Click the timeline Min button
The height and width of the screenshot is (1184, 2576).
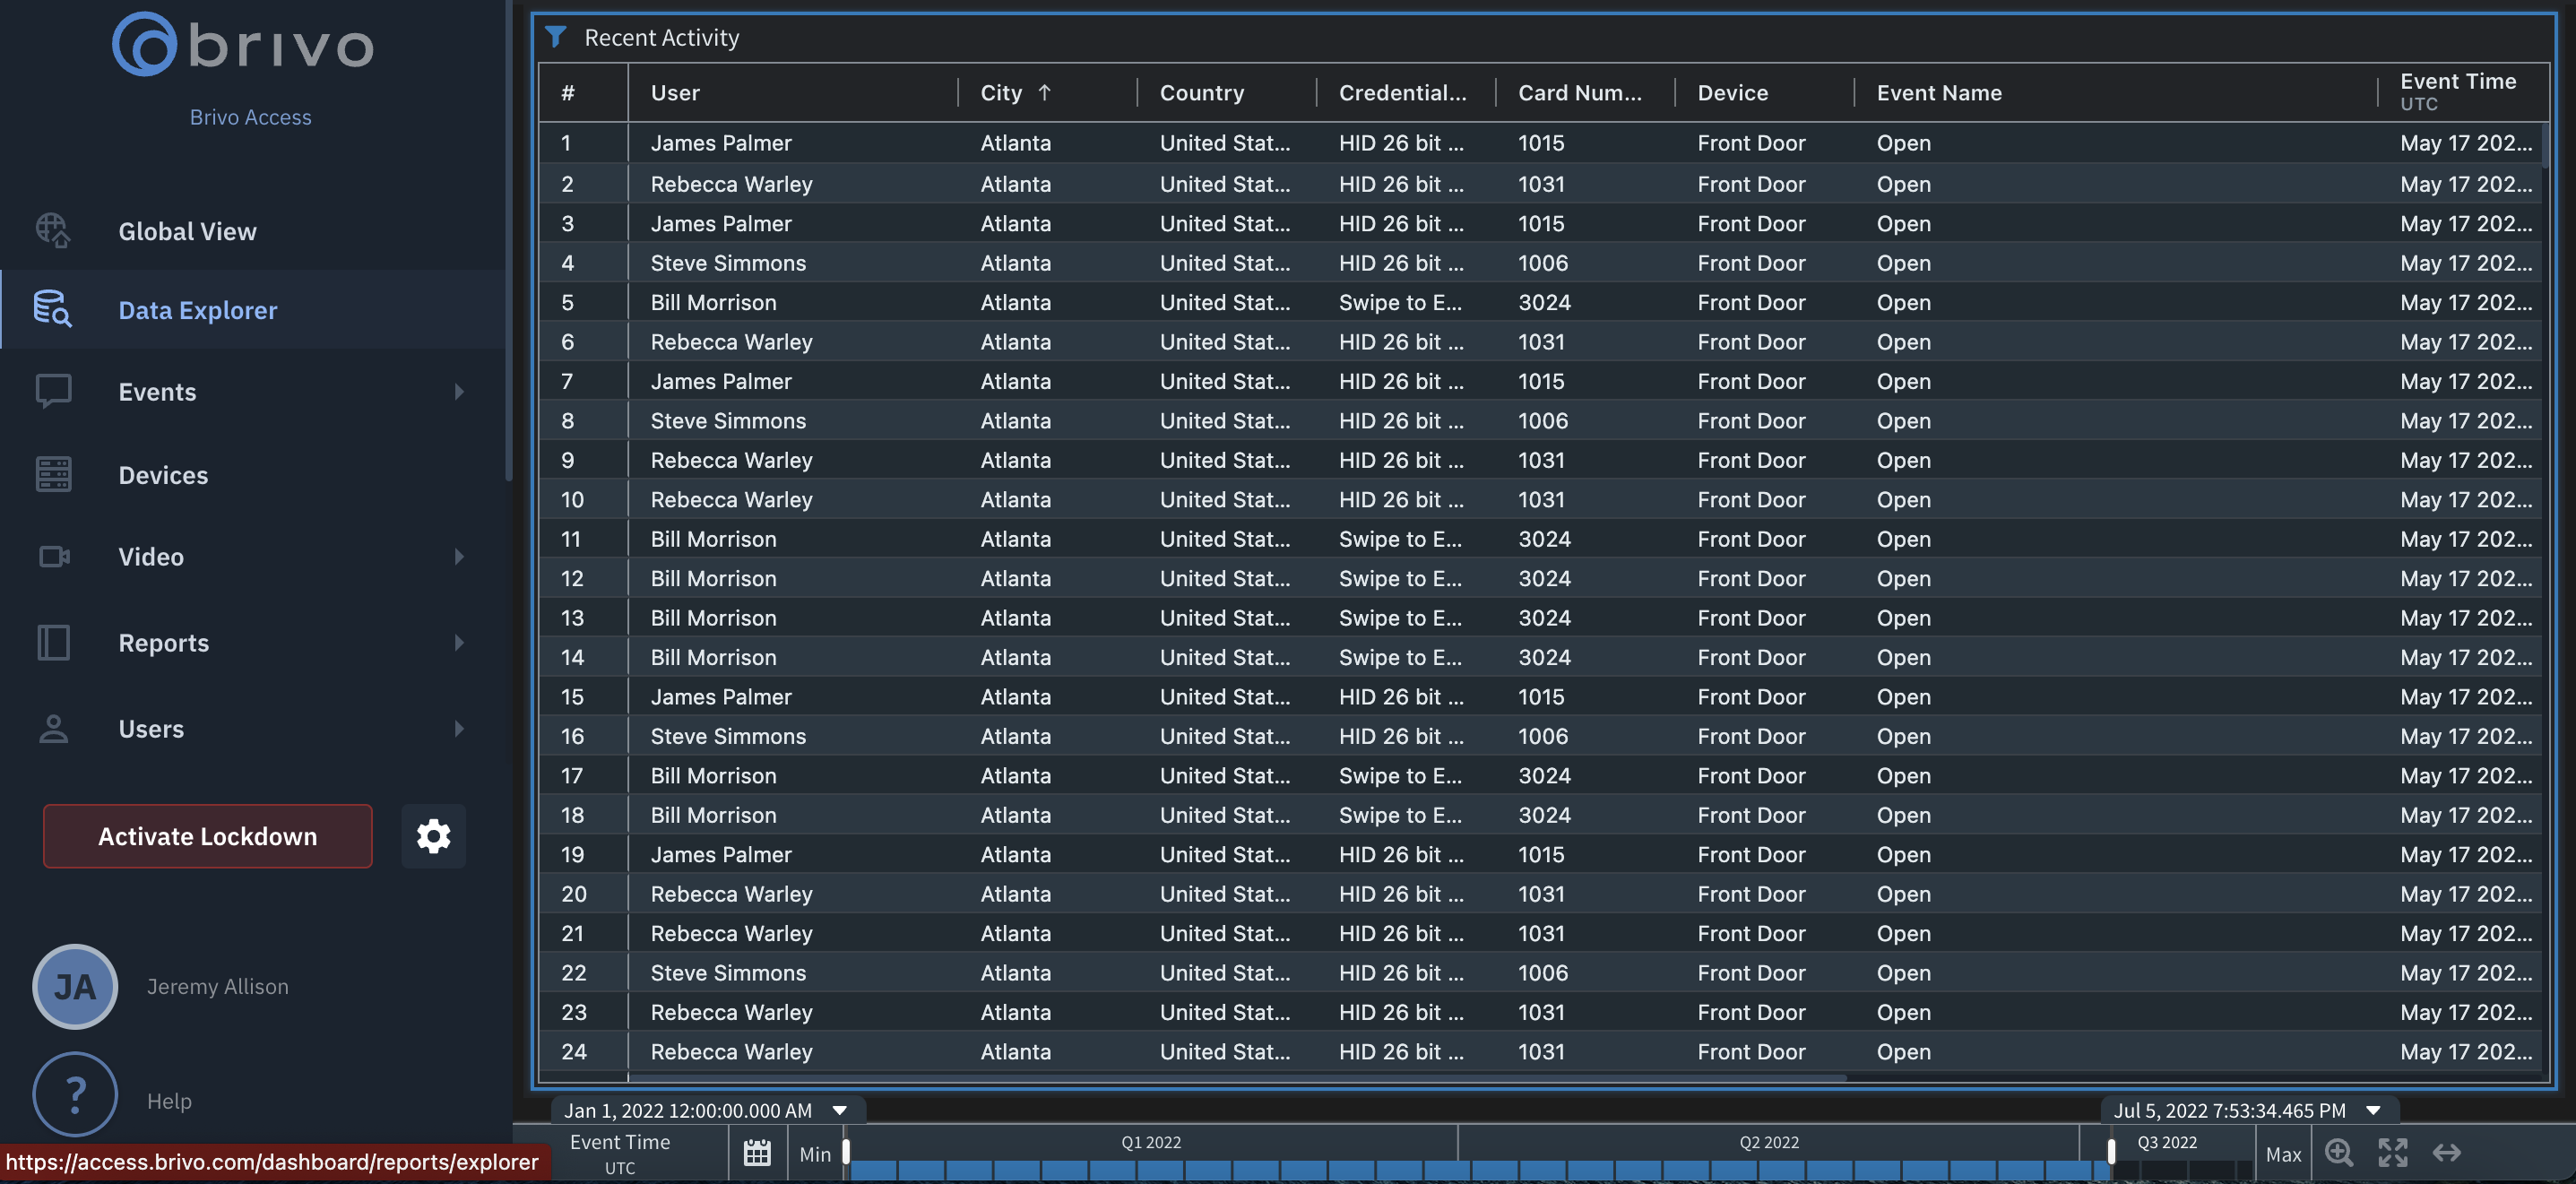pos(815,1153)
